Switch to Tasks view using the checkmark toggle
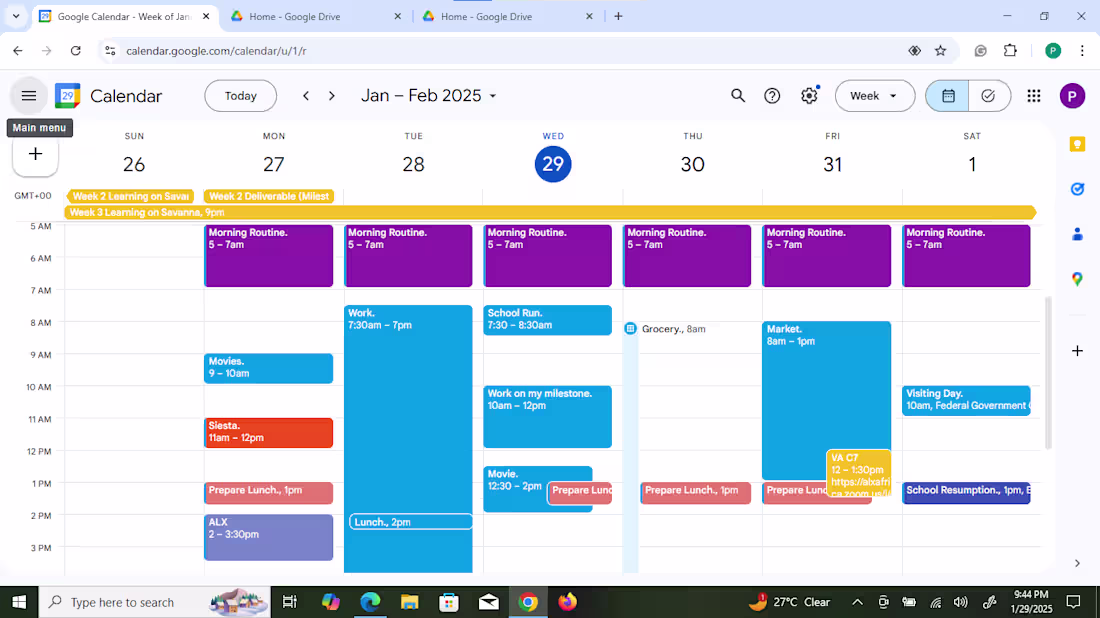Viewport: 1100px width, 618px height. 989,95
